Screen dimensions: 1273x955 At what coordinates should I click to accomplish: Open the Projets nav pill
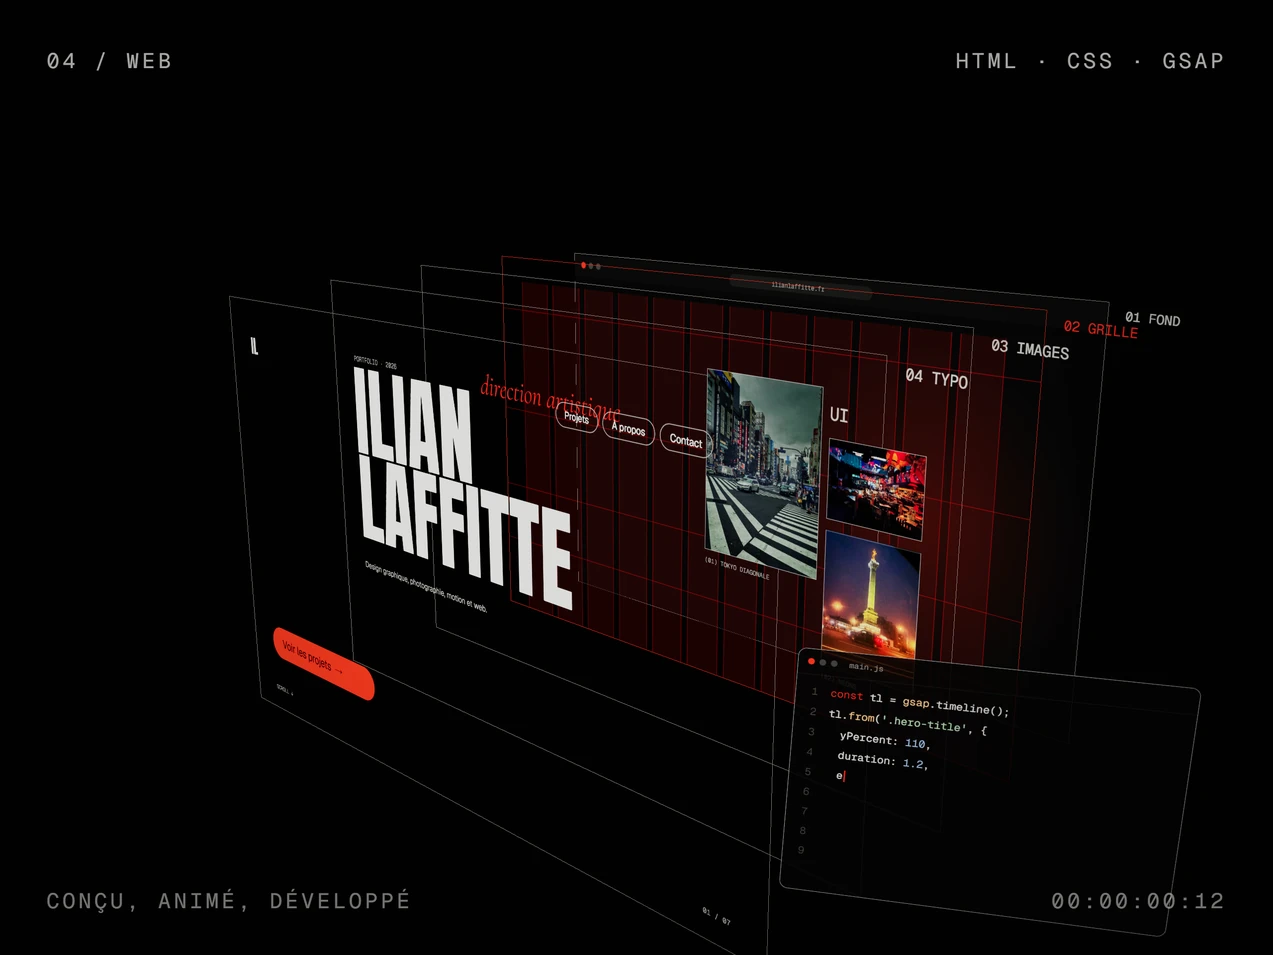576,418
